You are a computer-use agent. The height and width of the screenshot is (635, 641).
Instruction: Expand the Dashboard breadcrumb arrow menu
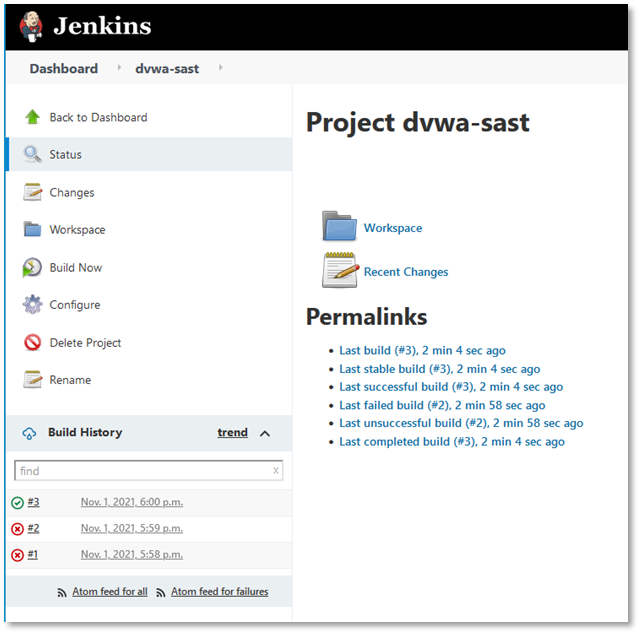point(119,68)
